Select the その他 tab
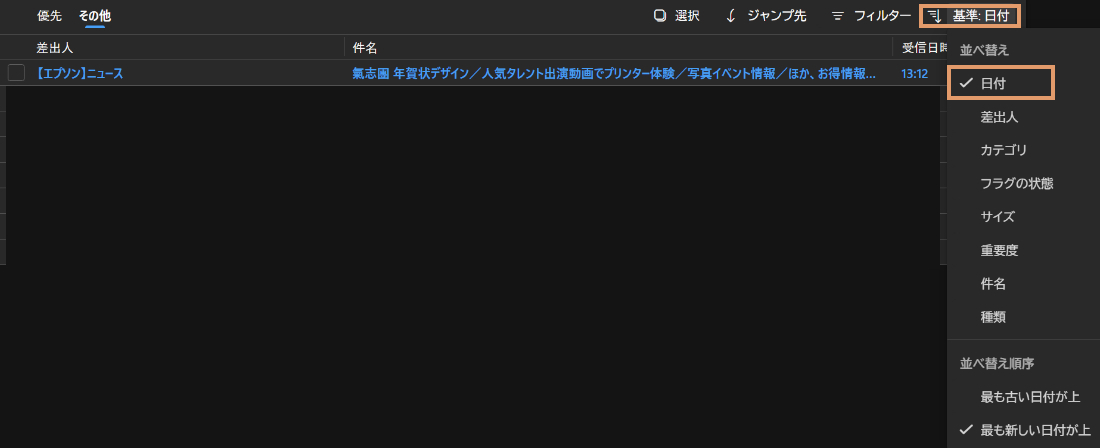The image size is (1100, 448). [x=95, y=16]
